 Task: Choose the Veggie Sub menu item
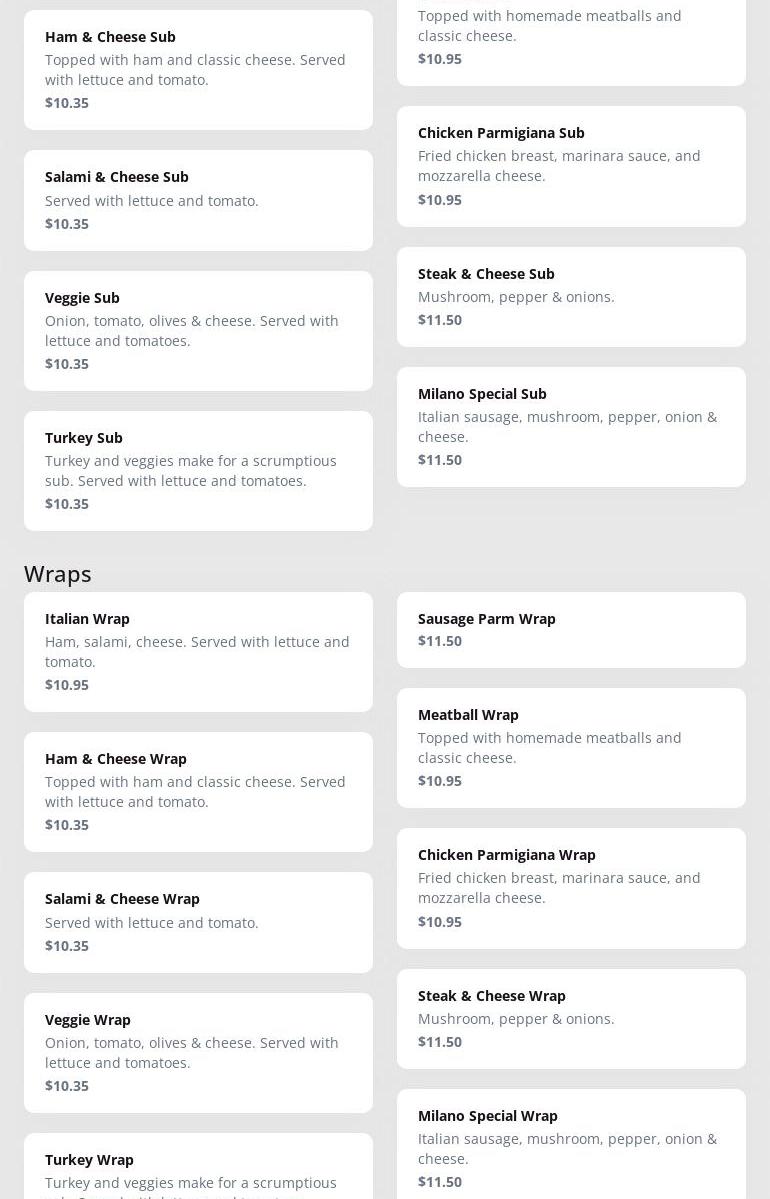click(198, 331)
